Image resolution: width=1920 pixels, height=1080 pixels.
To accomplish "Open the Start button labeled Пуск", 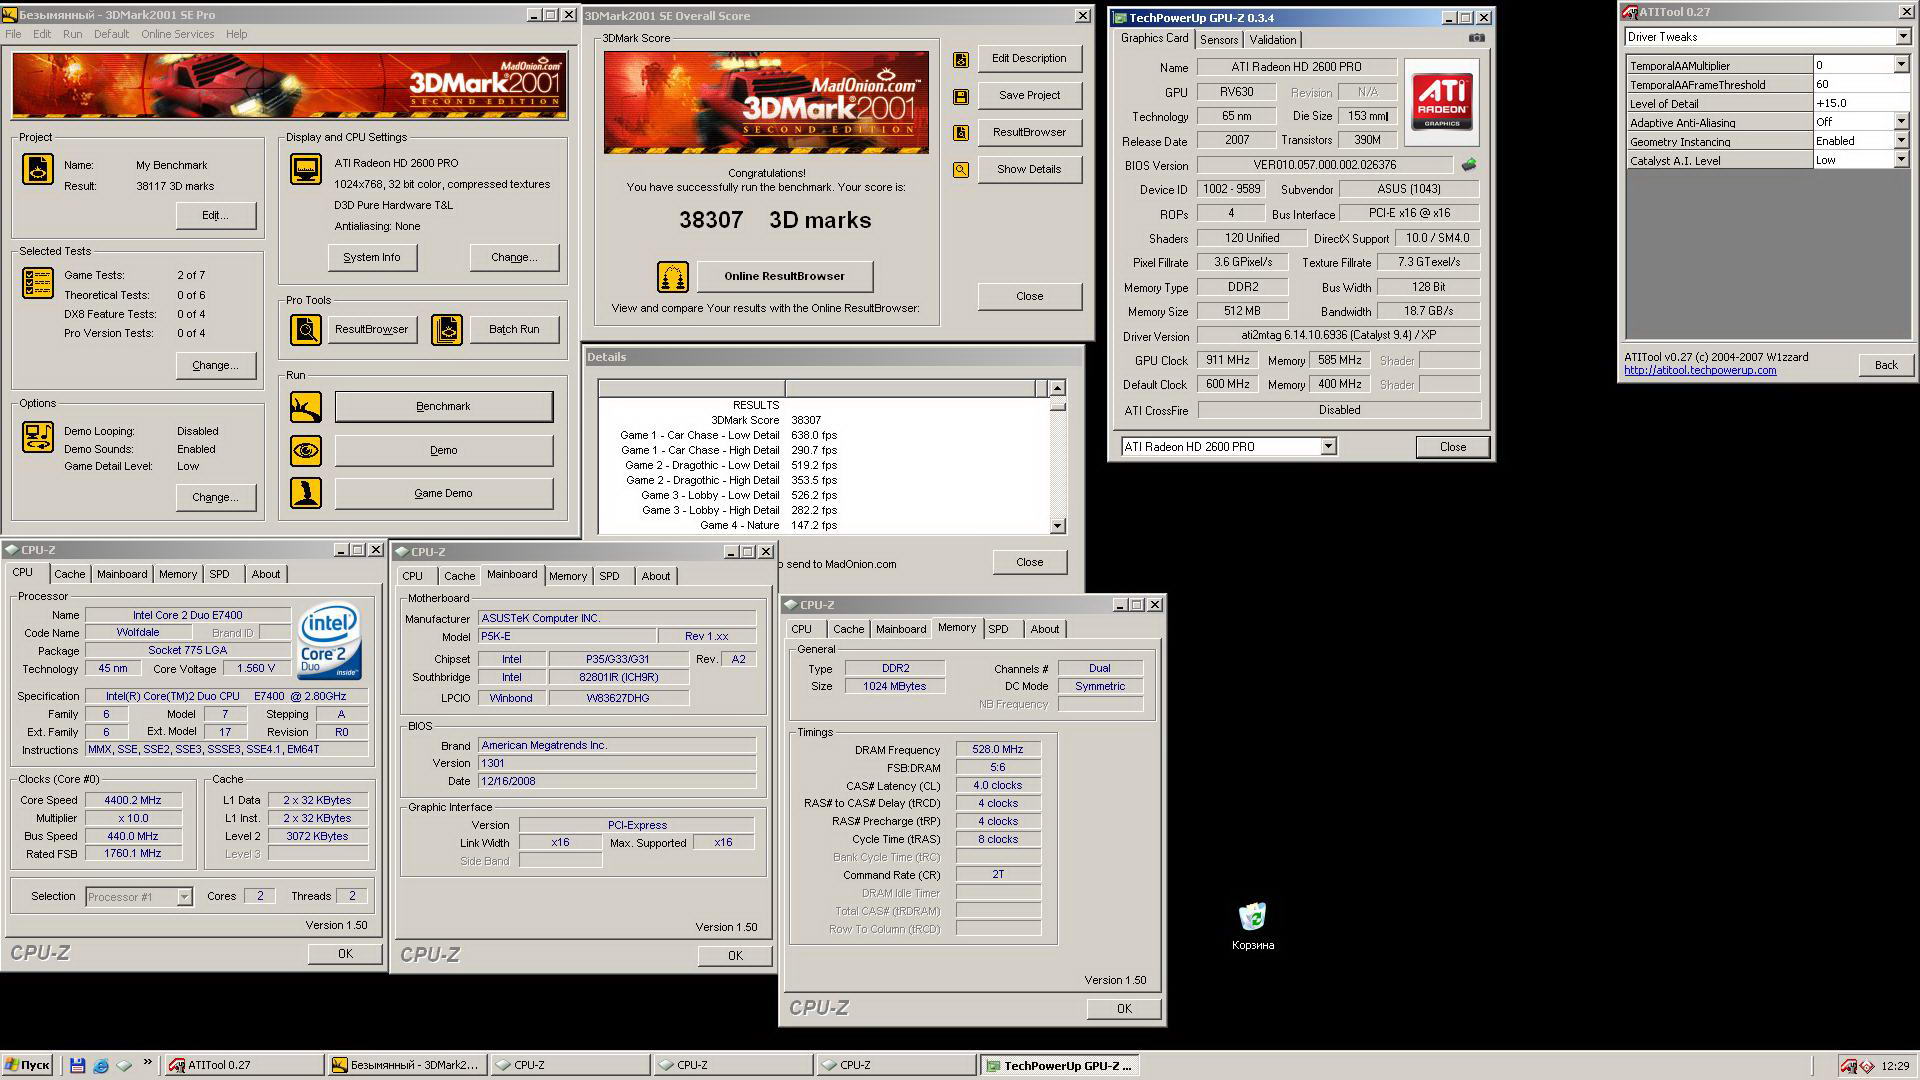I will (27, 1066).
